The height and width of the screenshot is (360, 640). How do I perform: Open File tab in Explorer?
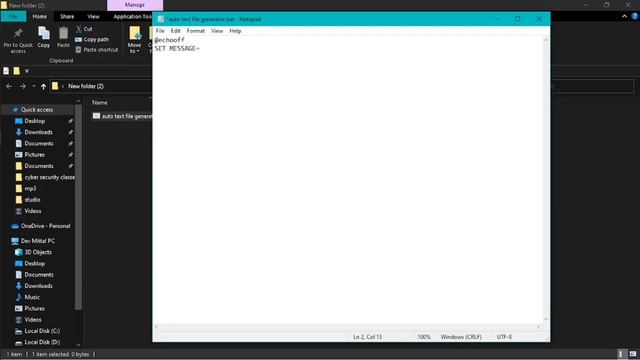click(13, 16)
